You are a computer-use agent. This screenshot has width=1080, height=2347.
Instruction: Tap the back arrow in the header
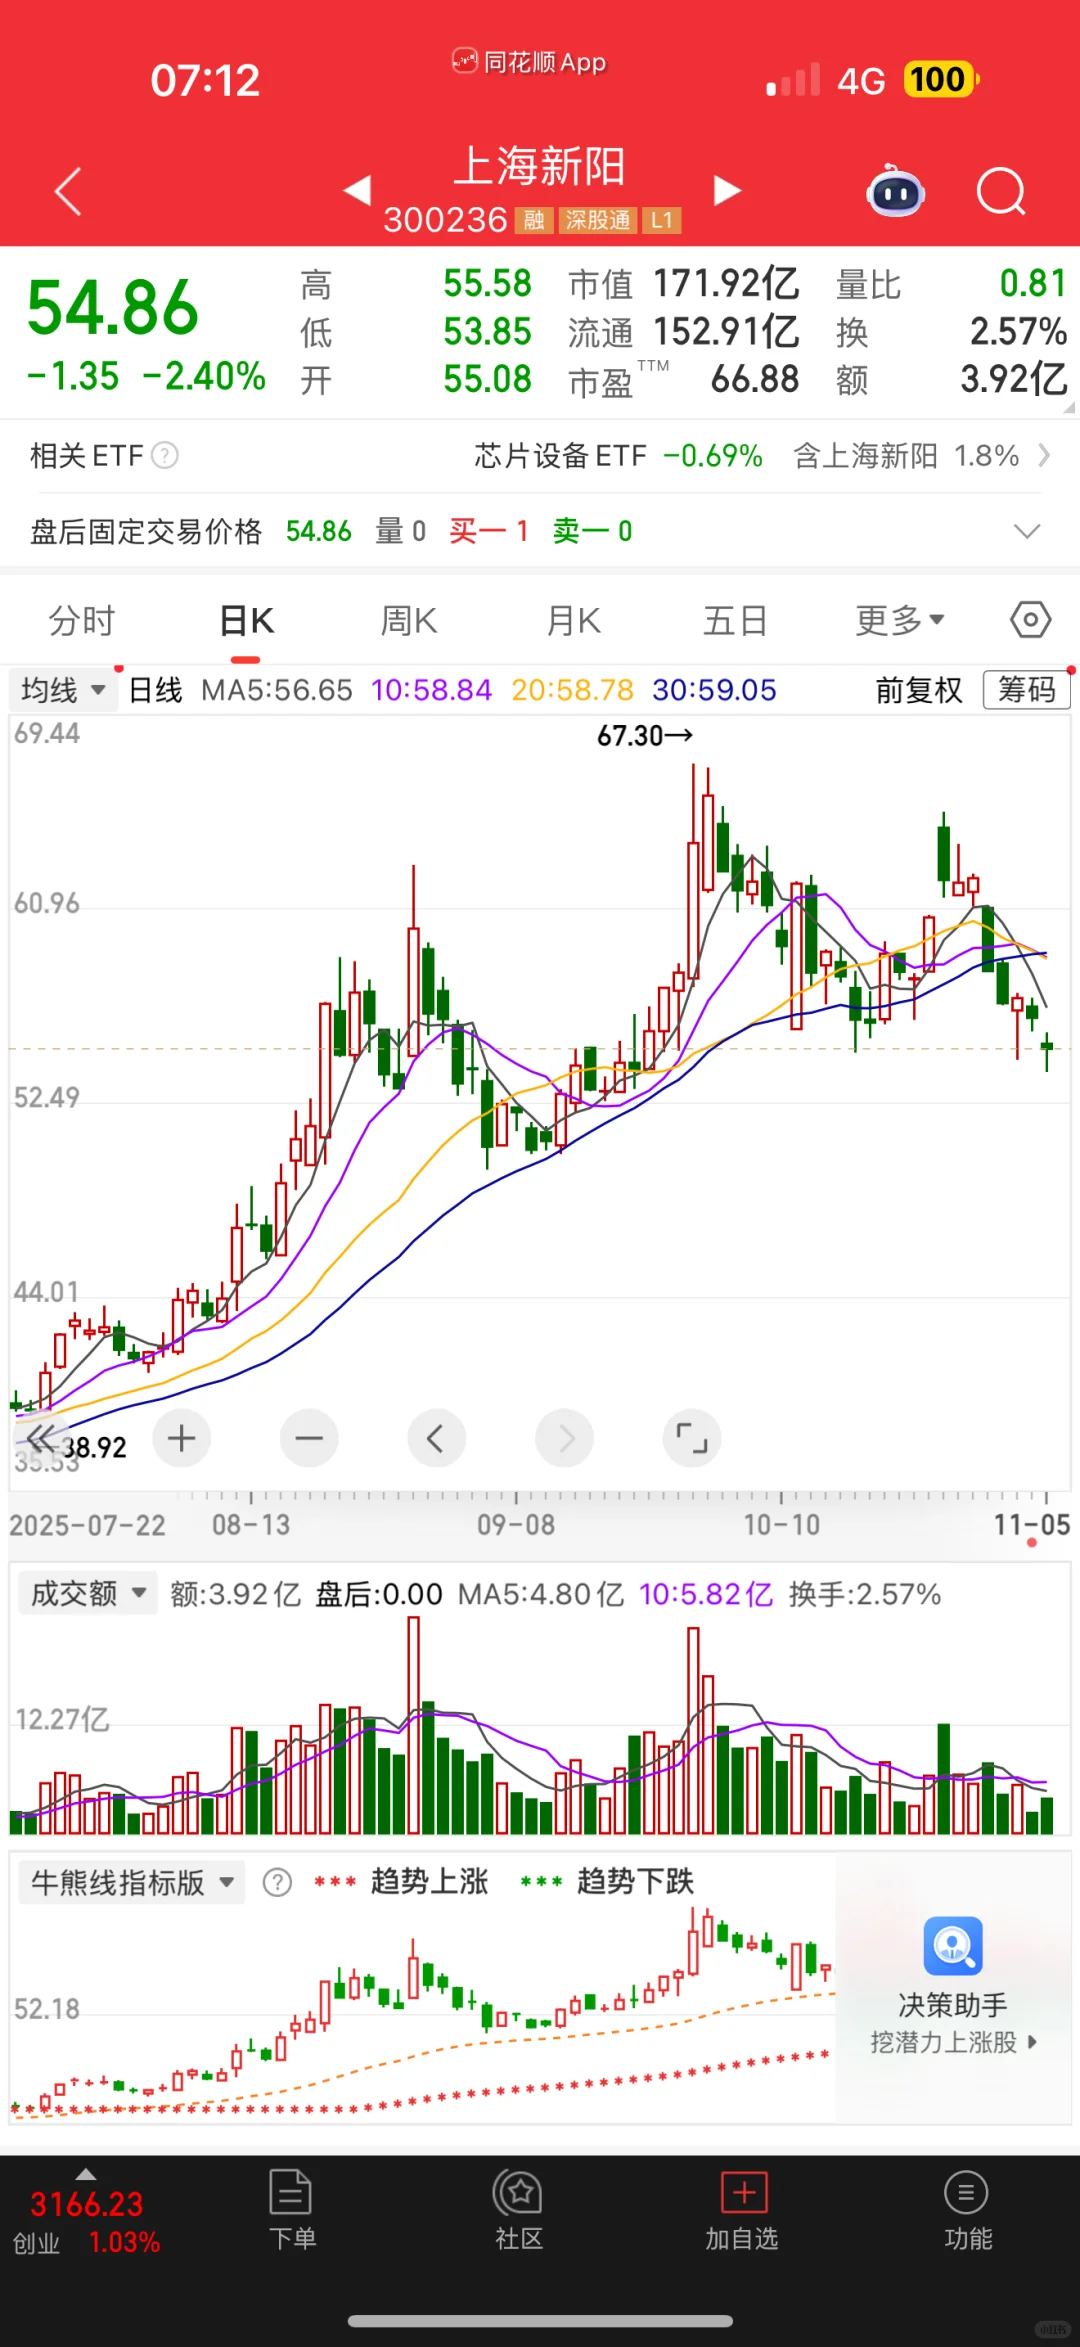pos(68,191)
